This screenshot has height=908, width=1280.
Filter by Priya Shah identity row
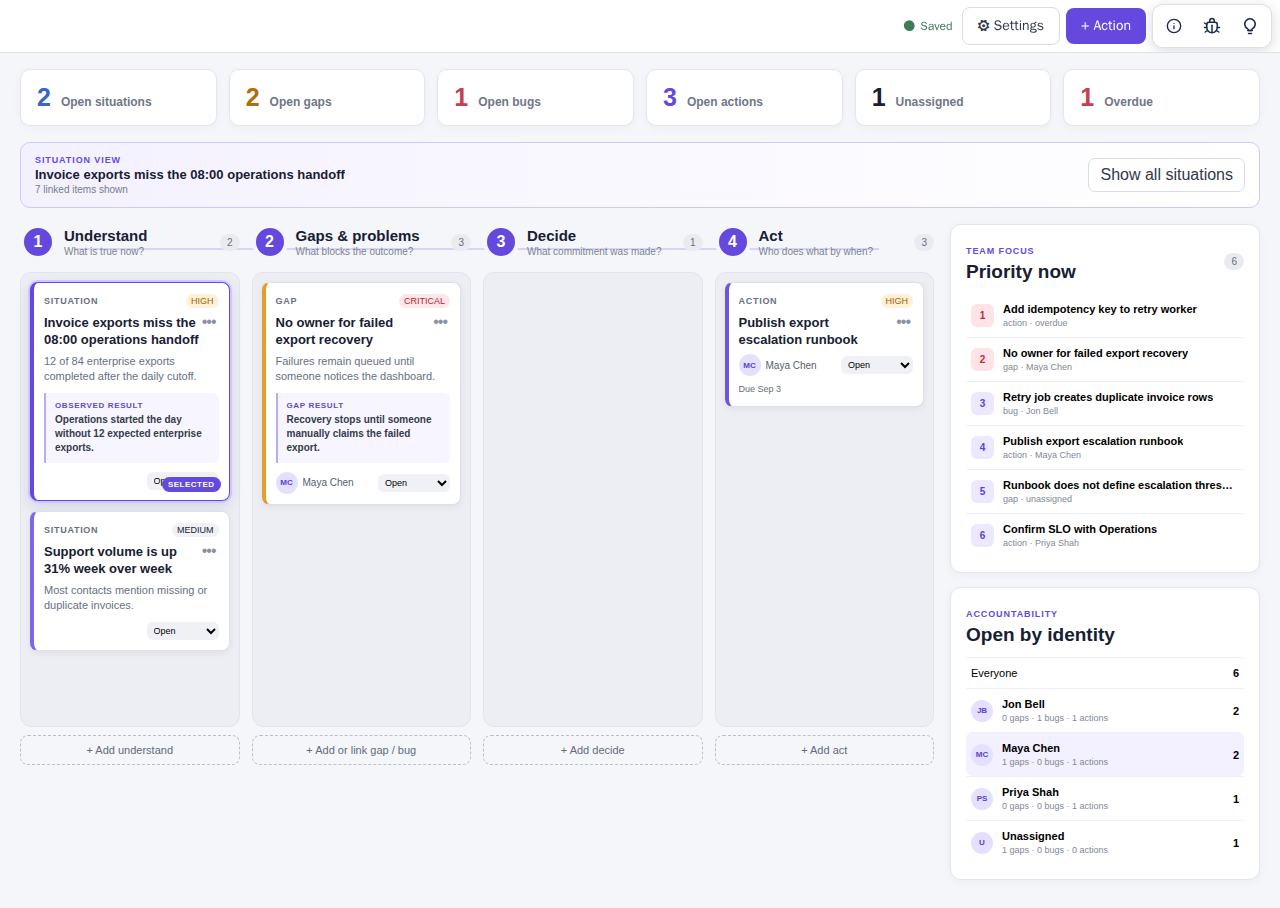point(1105,799)
